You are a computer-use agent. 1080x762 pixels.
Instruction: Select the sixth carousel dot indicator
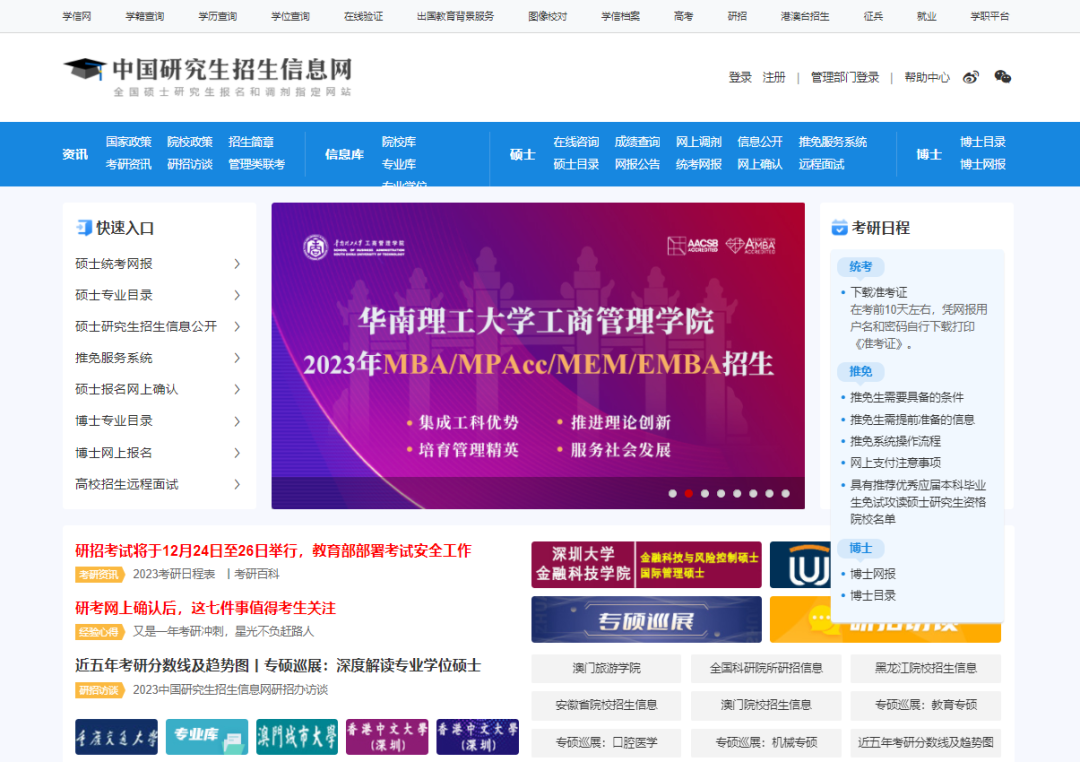753,493
